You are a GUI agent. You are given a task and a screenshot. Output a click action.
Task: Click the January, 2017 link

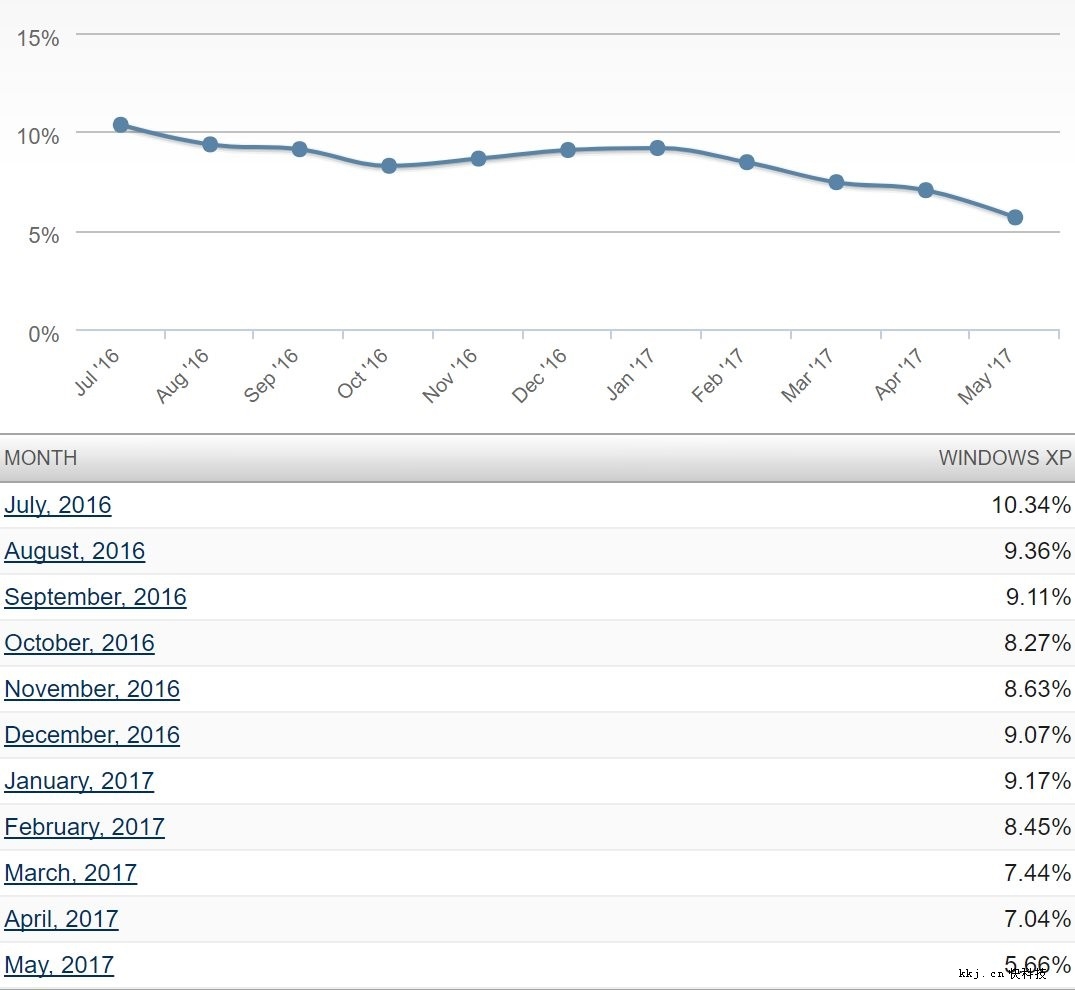79,781
